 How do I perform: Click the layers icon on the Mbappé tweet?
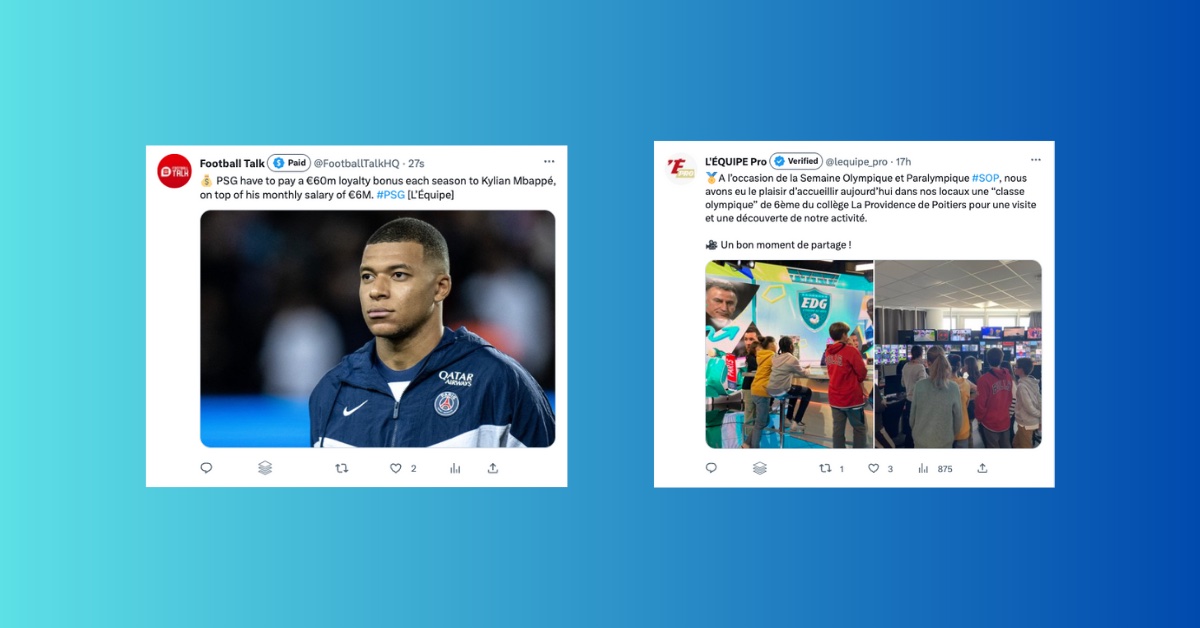tap(265, 467)
